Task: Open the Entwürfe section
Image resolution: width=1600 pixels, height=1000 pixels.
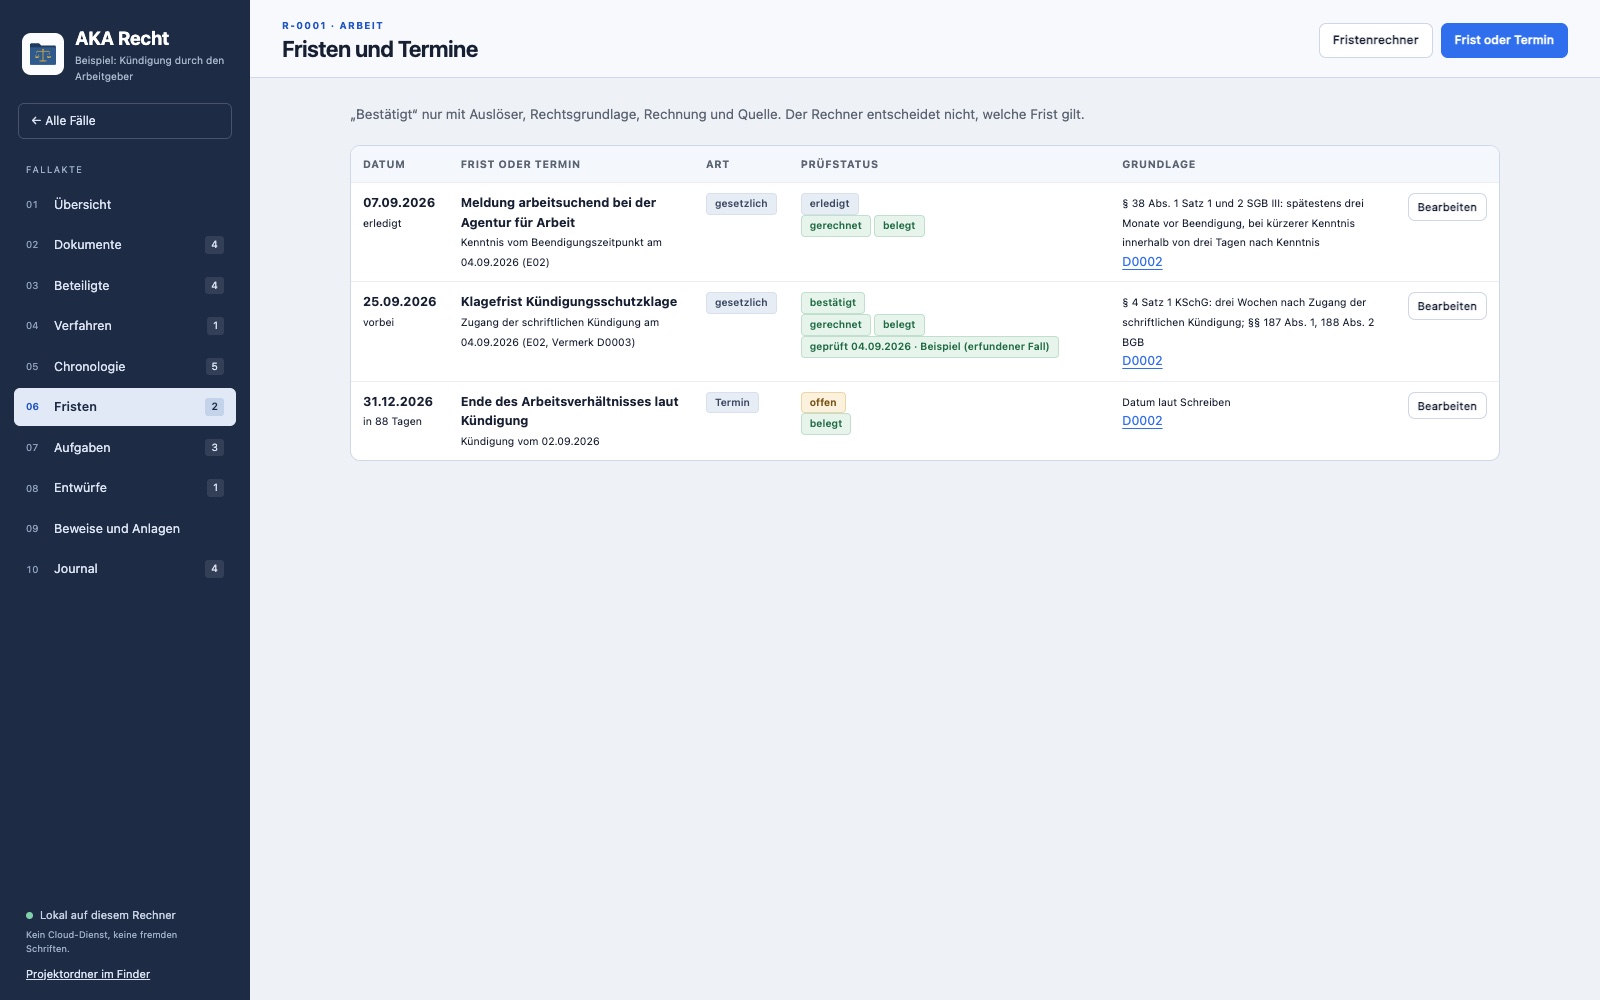Action: (125, 488)
